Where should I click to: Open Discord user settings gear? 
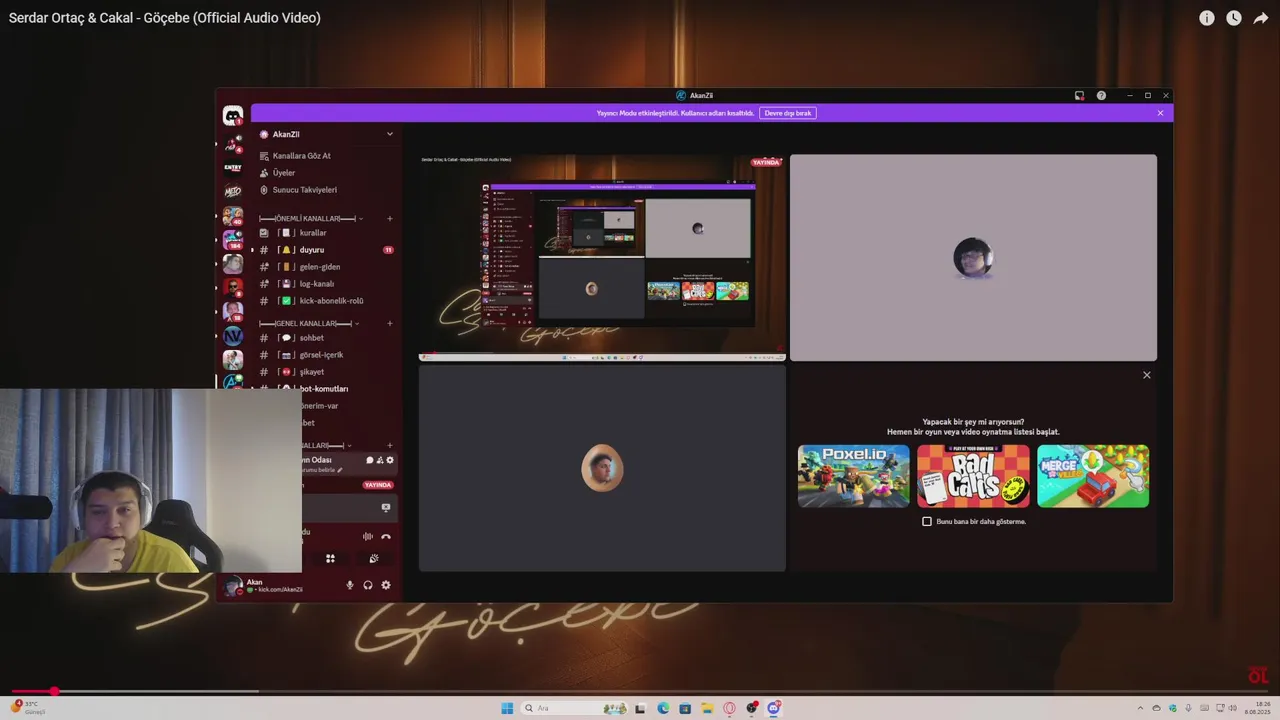click(386, 585)
